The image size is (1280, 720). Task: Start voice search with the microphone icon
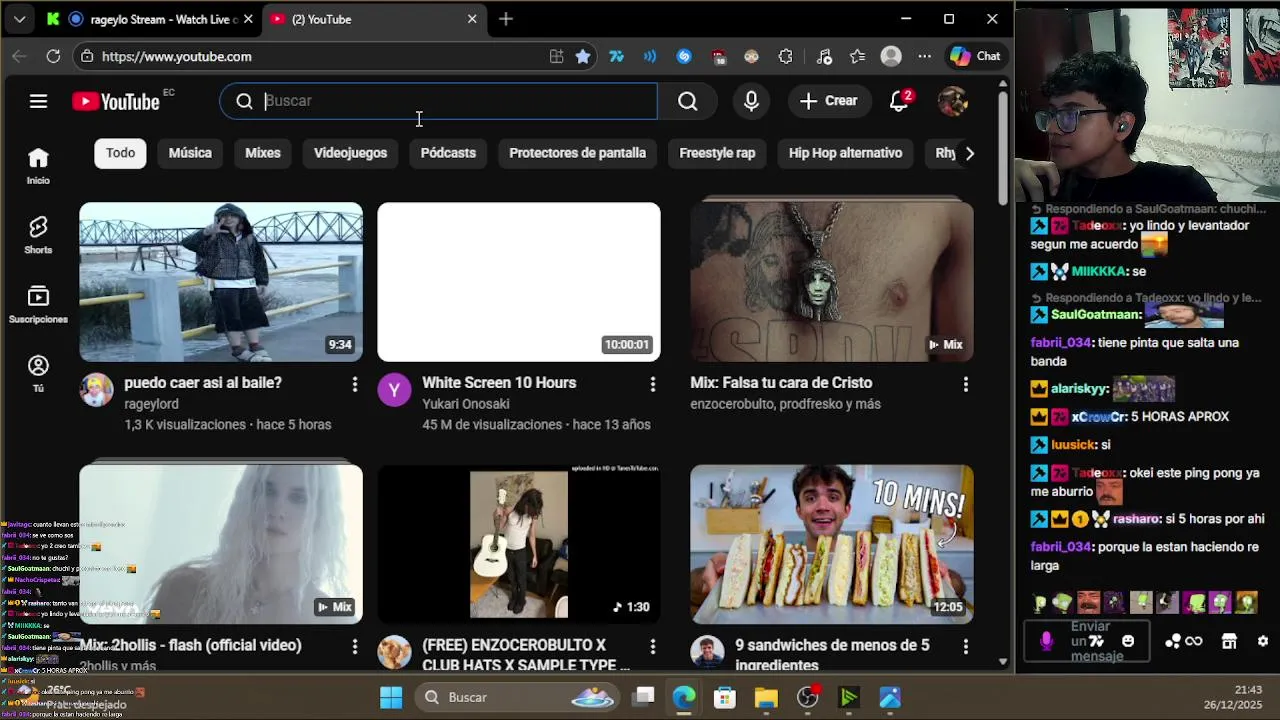click(751, 101)
